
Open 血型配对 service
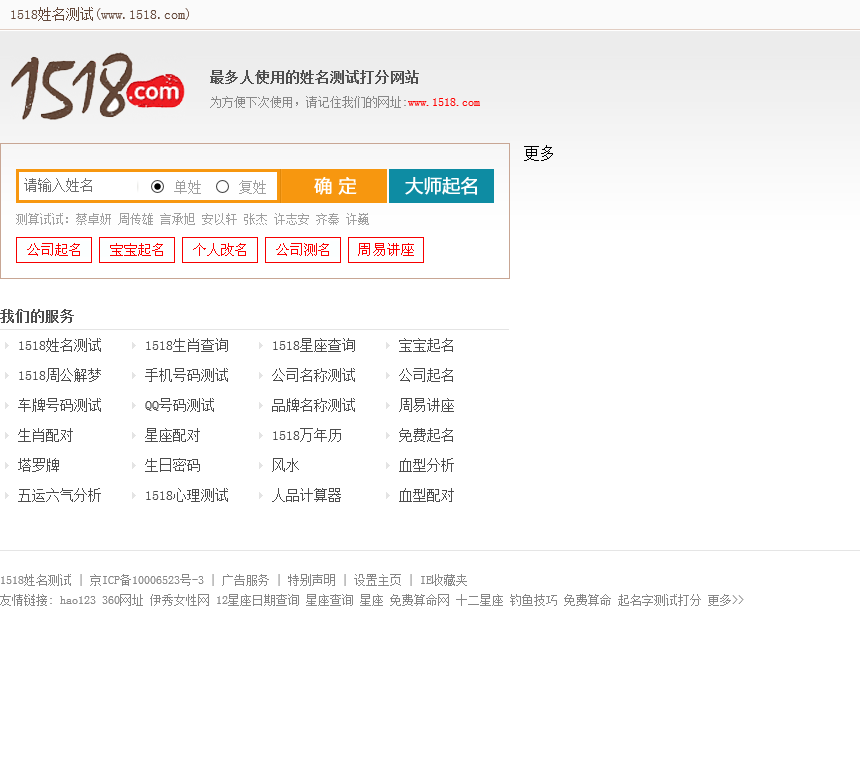click(x=426, y=496)
